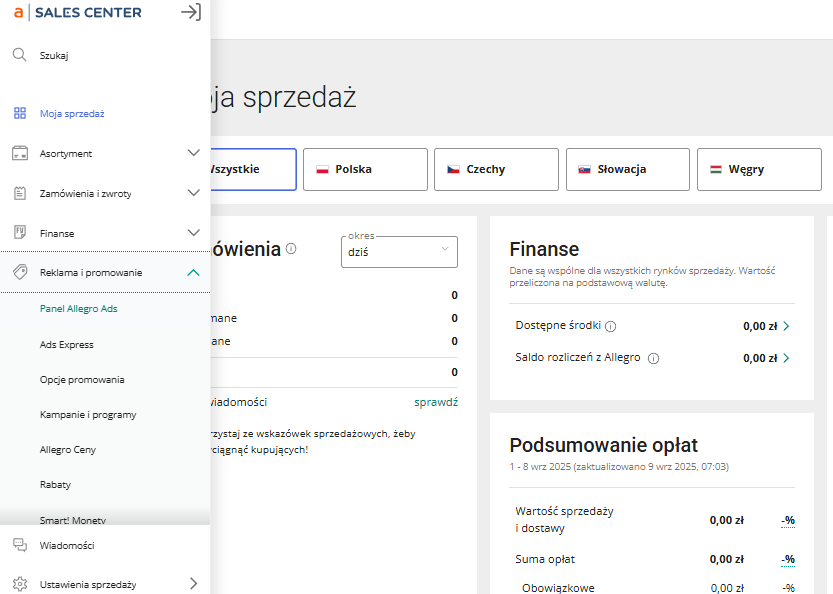The height and width of the screenshot is (594, 833).
Task: Open Panel Allegro Ads menu item
Action: [x=78, y=309]
